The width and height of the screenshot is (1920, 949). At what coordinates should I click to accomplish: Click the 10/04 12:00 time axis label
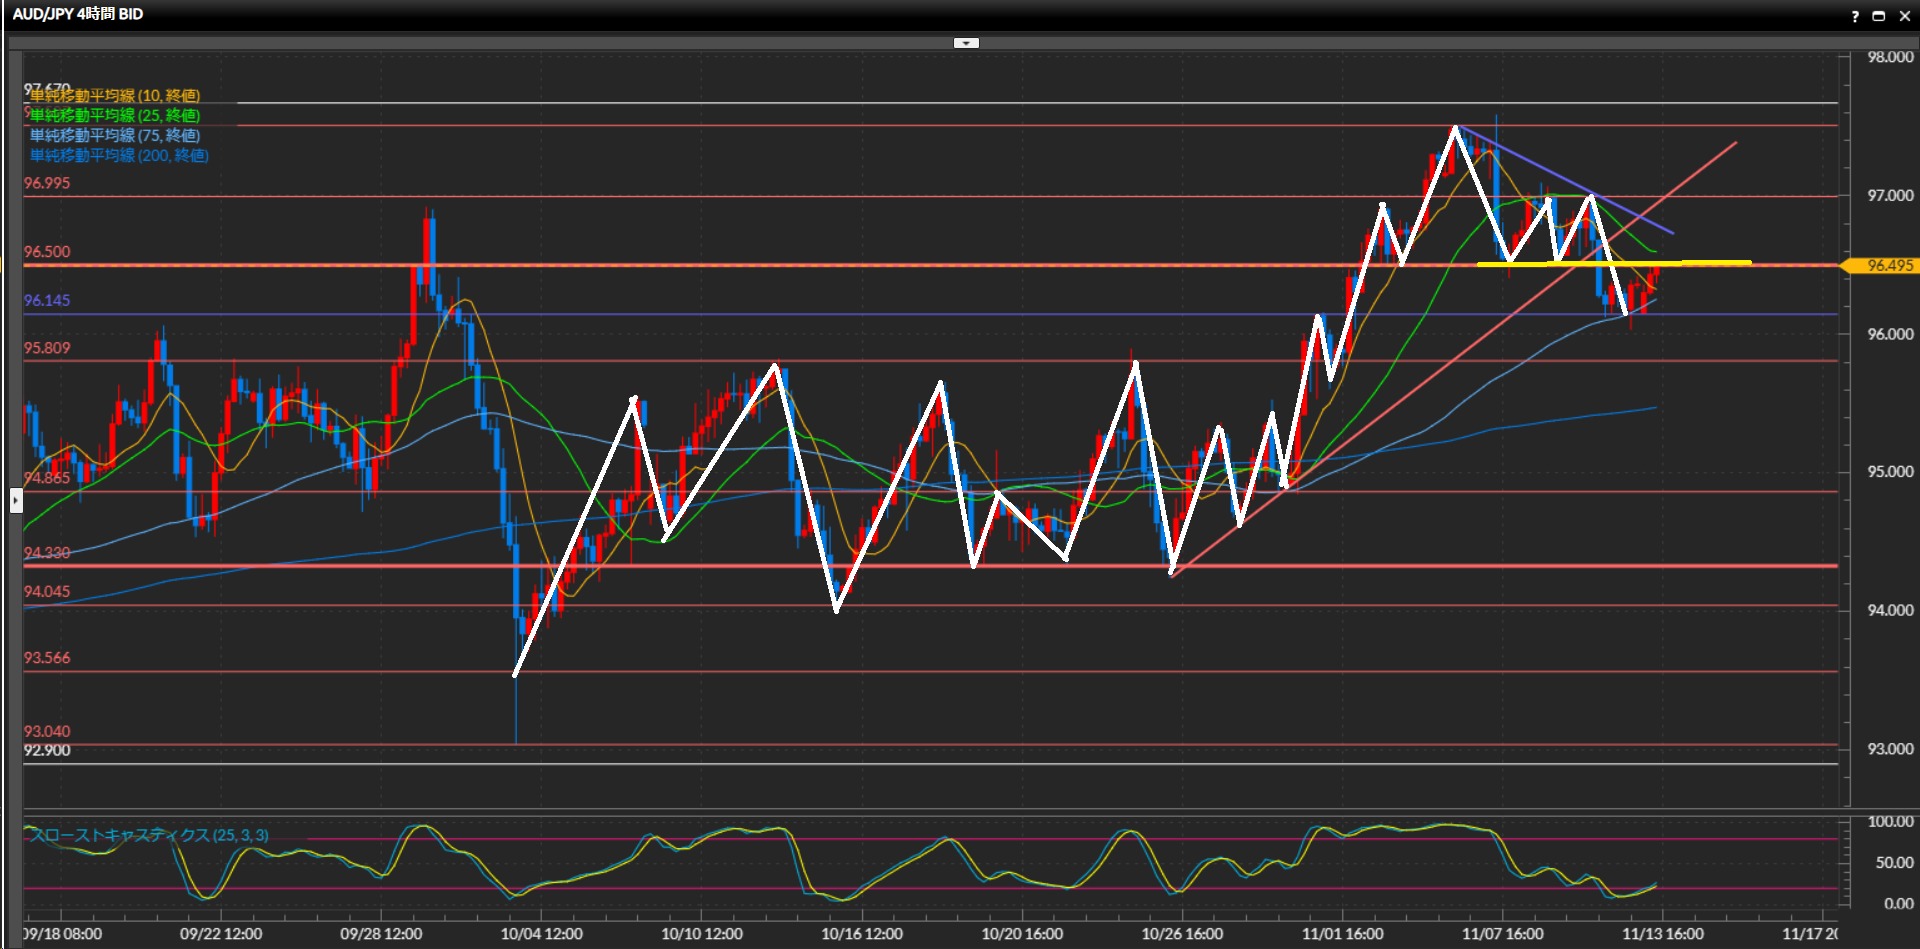(x=541, y=934)
